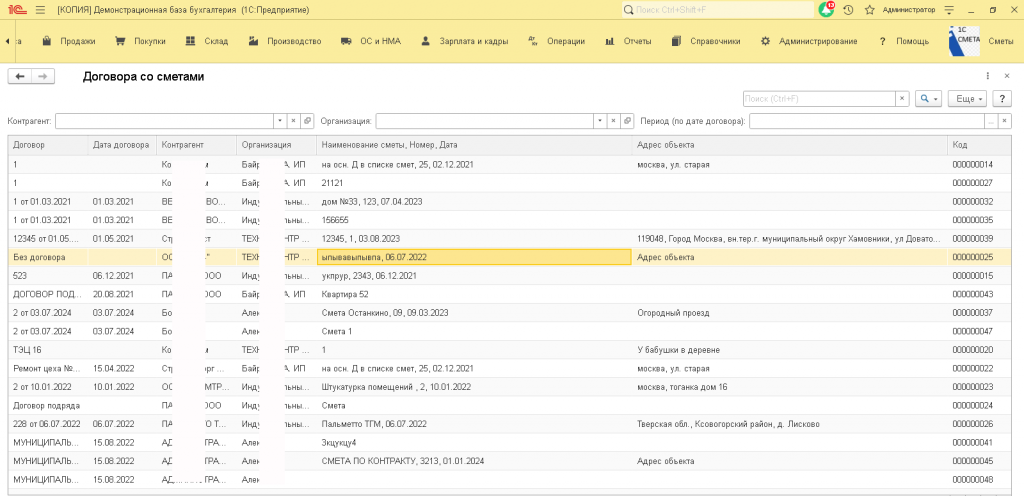Sort by the Дата договора column header
This screenshot has height=496, width=1024.
(121, 145)
